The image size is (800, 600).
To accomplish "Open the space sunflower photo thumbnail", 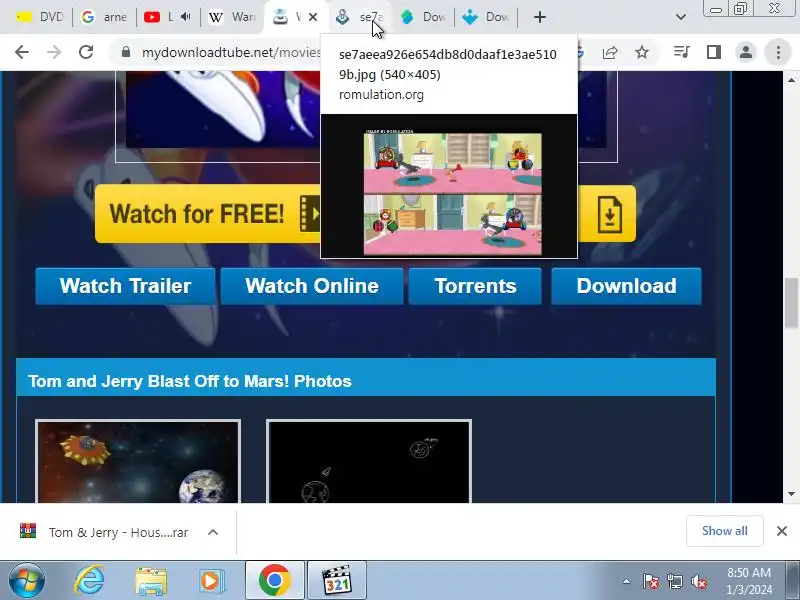I will [138, 461].
